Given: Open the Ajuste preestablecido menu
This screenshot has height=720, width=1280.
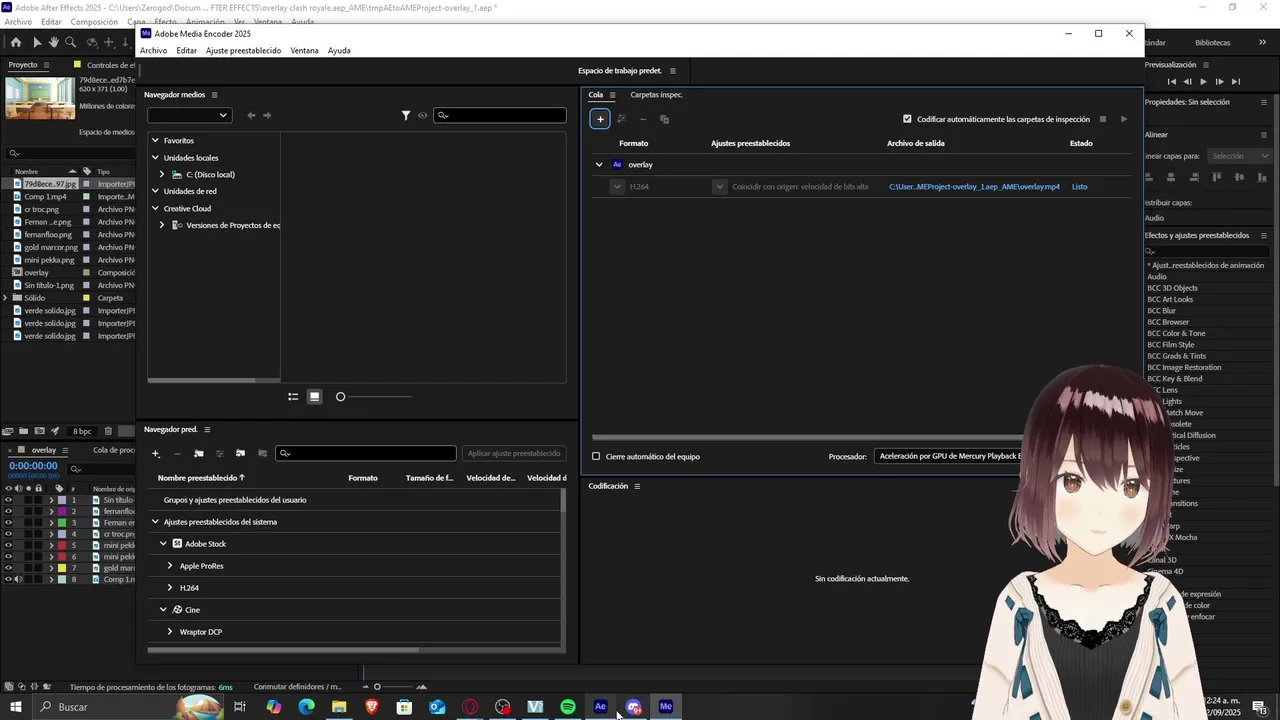Looking at the screenshot, I should tap(243, 50).
